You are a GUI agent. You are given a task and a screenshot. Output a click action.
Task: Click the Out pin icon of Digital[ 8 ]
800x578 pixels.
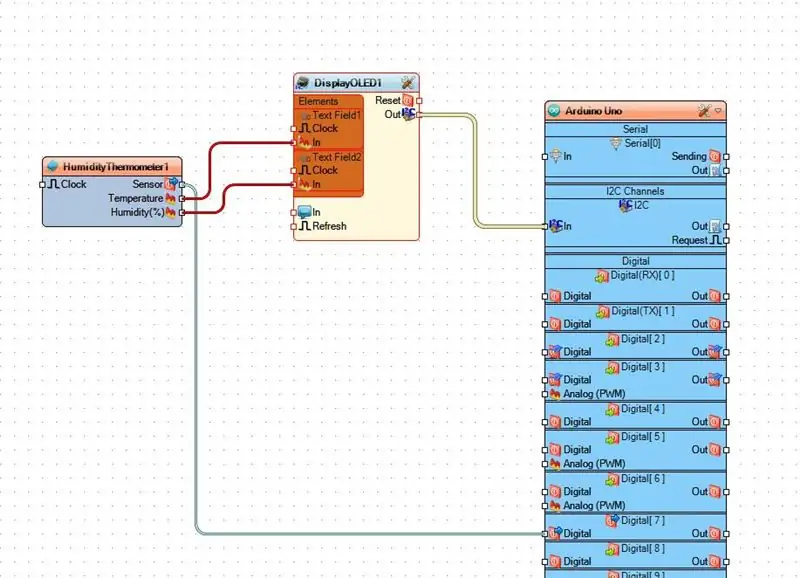point(715,562)
